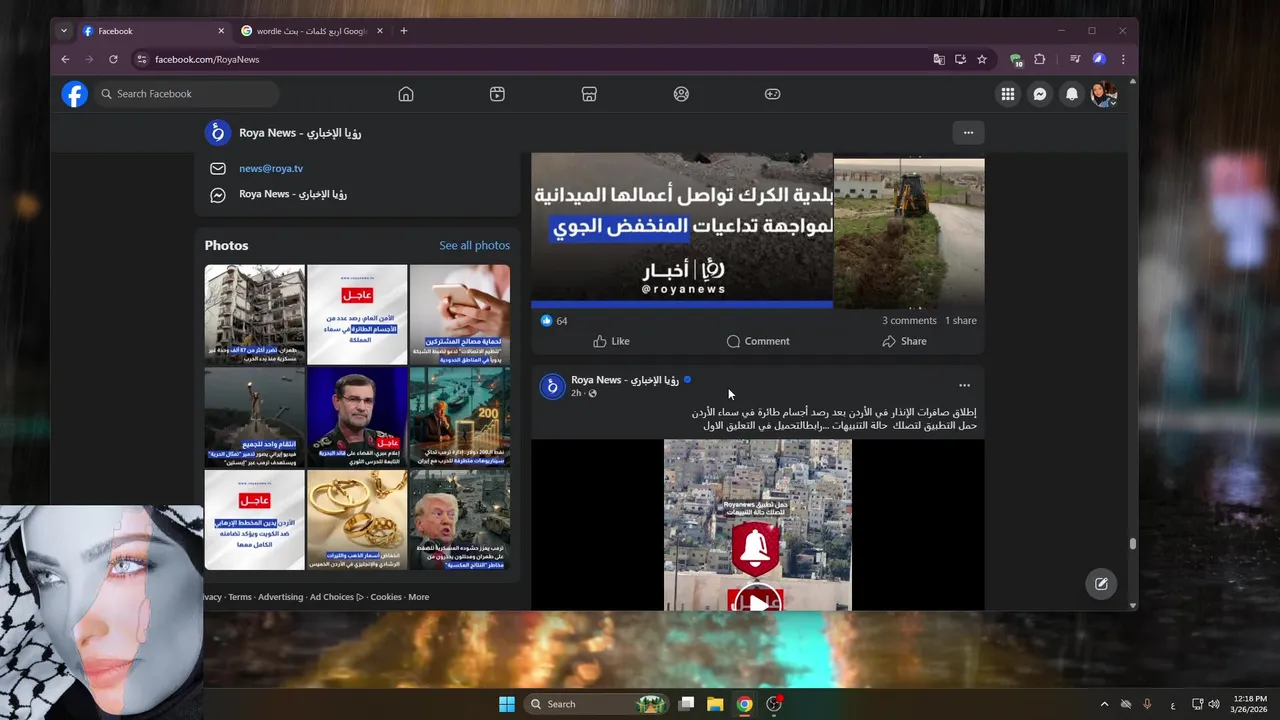The image size is (1280, 720).
Task: Open the Chrome three-dot menu
Action: point(1123,59)
